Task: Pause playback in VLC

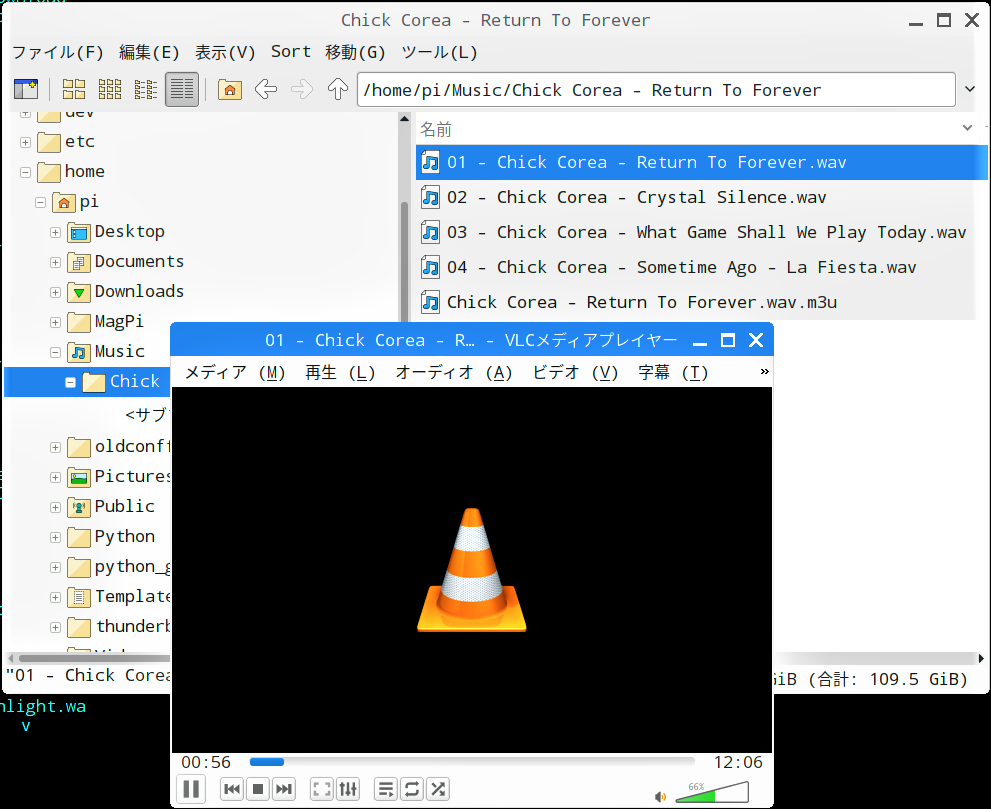Action: [x=191, y=789]
